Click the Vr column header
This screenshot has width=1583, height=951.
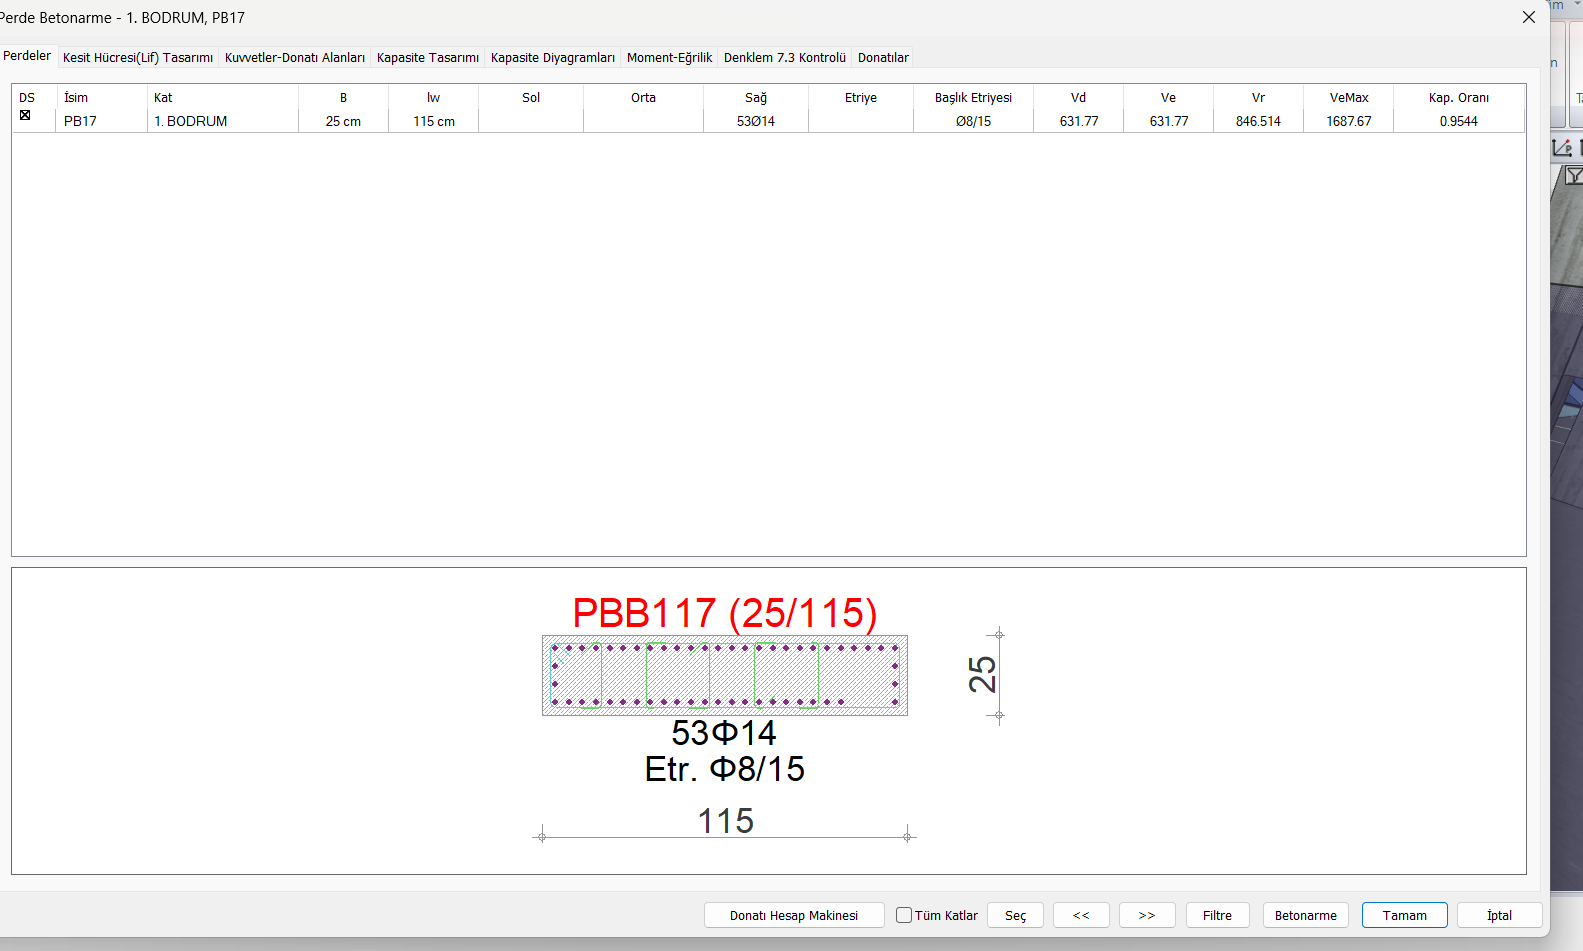coord(1258,97)
